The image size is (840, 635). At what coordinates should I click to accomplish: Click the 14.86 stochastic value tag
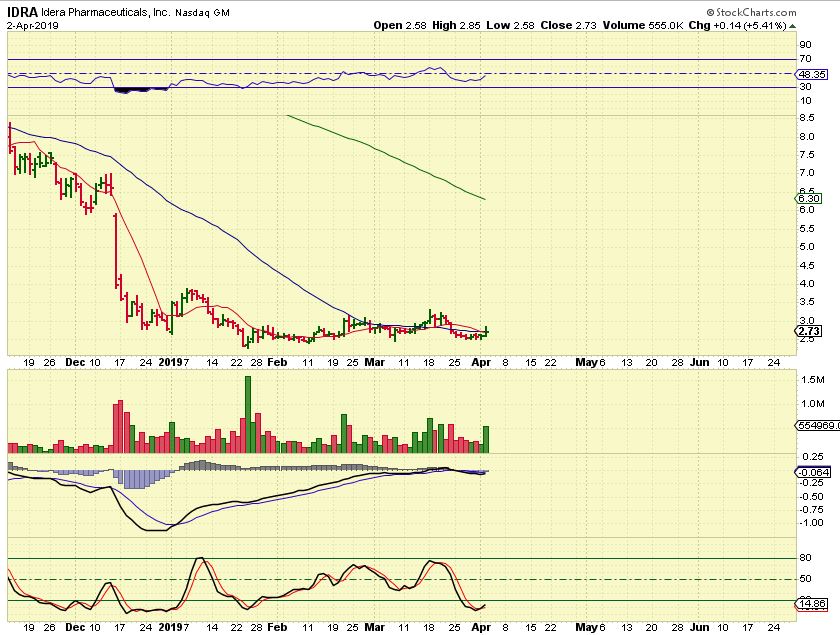812,604
